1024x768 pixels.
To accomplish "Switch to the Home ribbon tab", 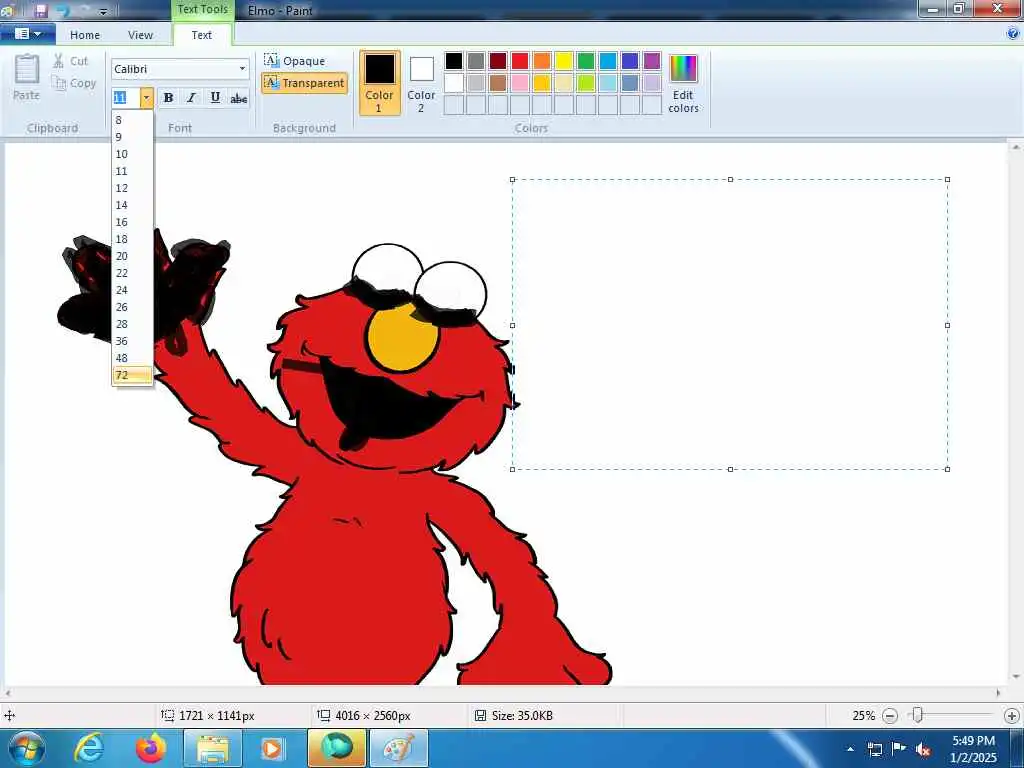I will click(85, 35).
